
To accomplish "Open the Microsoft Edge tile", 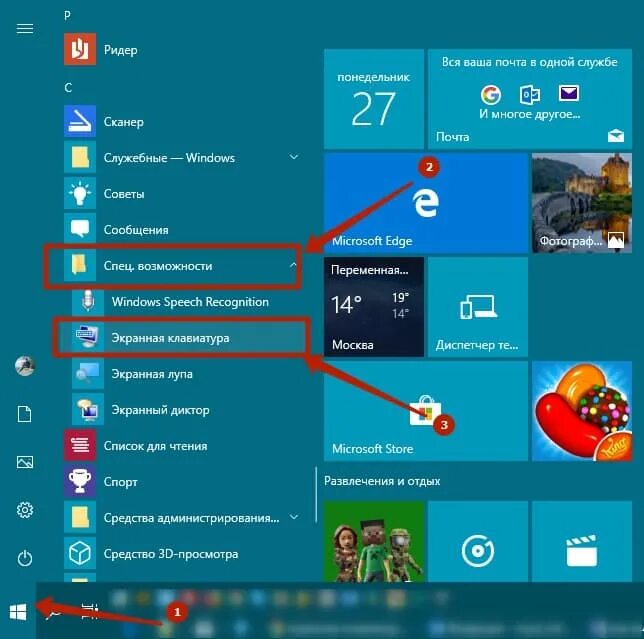I will [x=426, y=203].
